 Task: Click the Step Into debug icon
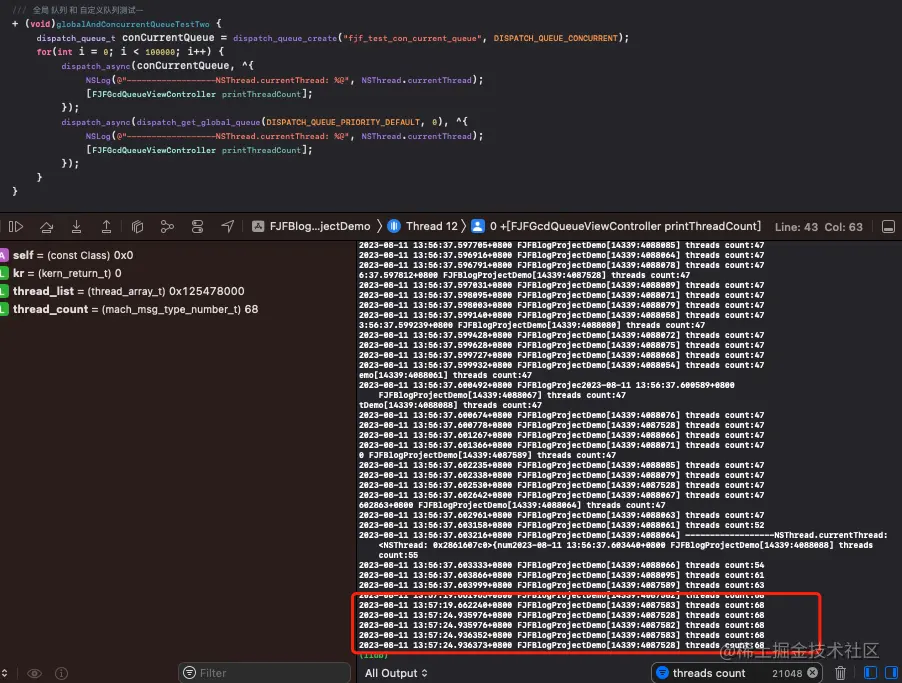pyautogui.click(x=76, y=227)
